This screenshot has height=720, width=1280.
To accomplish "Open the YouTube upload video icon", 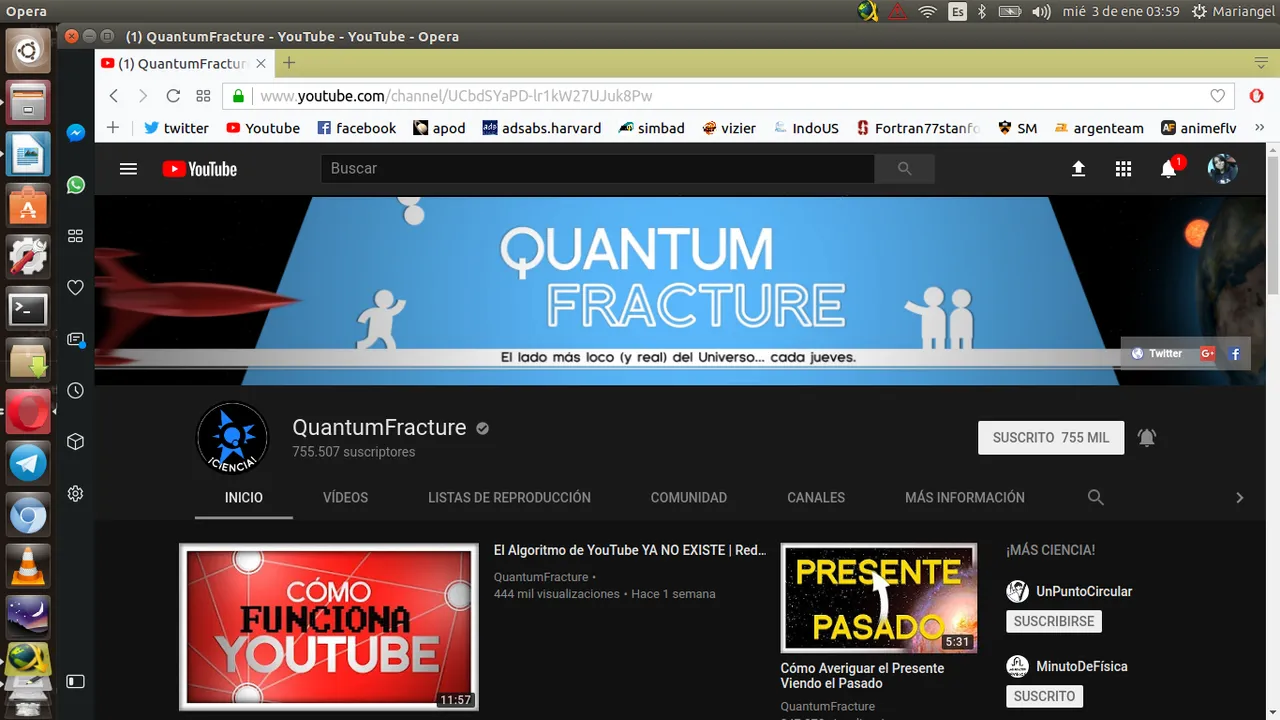I will pos(1078,169).
